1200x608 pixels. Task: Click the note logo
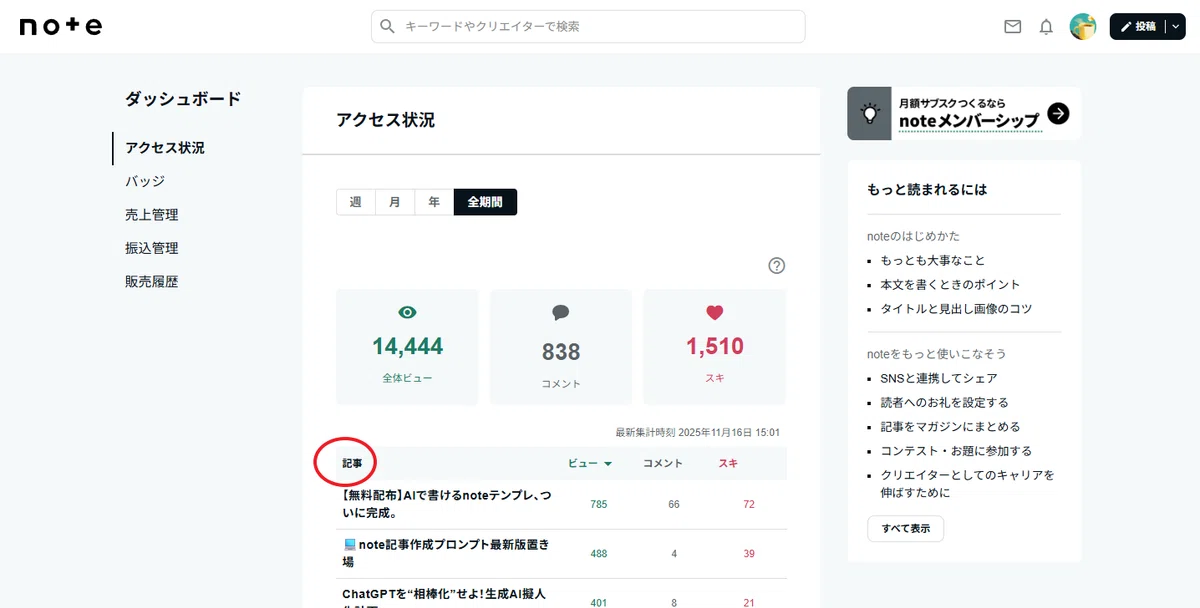[61, 27]
